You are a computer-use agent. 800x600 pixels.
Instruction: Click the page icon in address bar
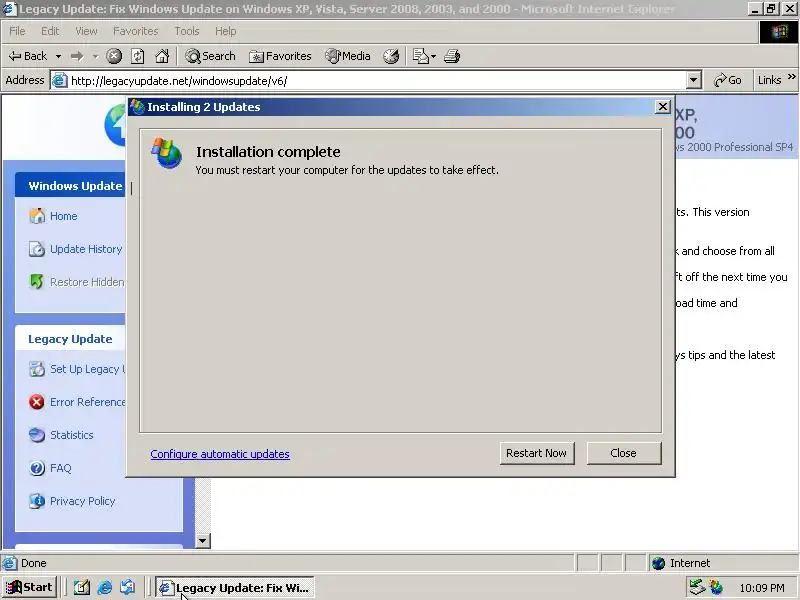pos(60,81)
